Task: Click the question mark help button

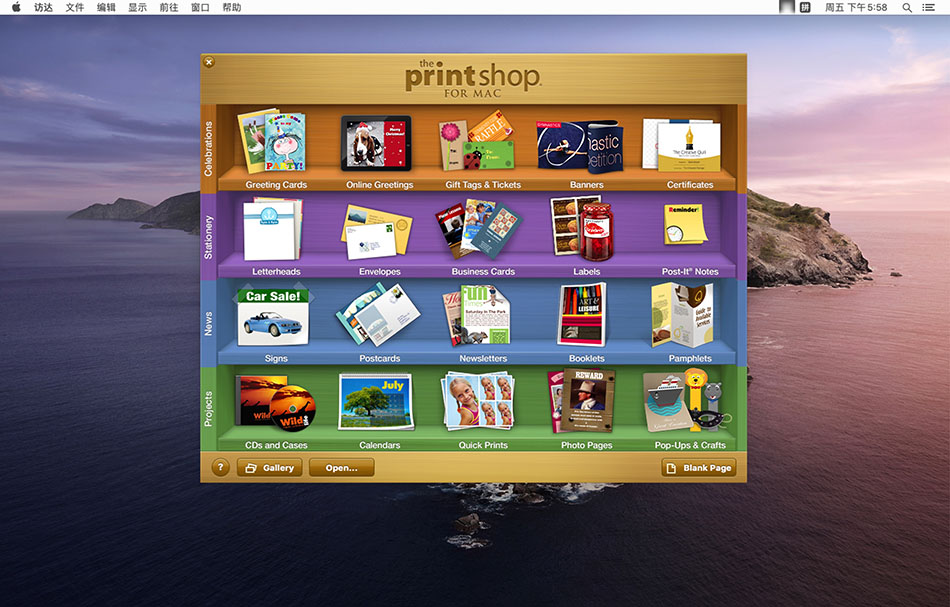Action: [221, 467]
